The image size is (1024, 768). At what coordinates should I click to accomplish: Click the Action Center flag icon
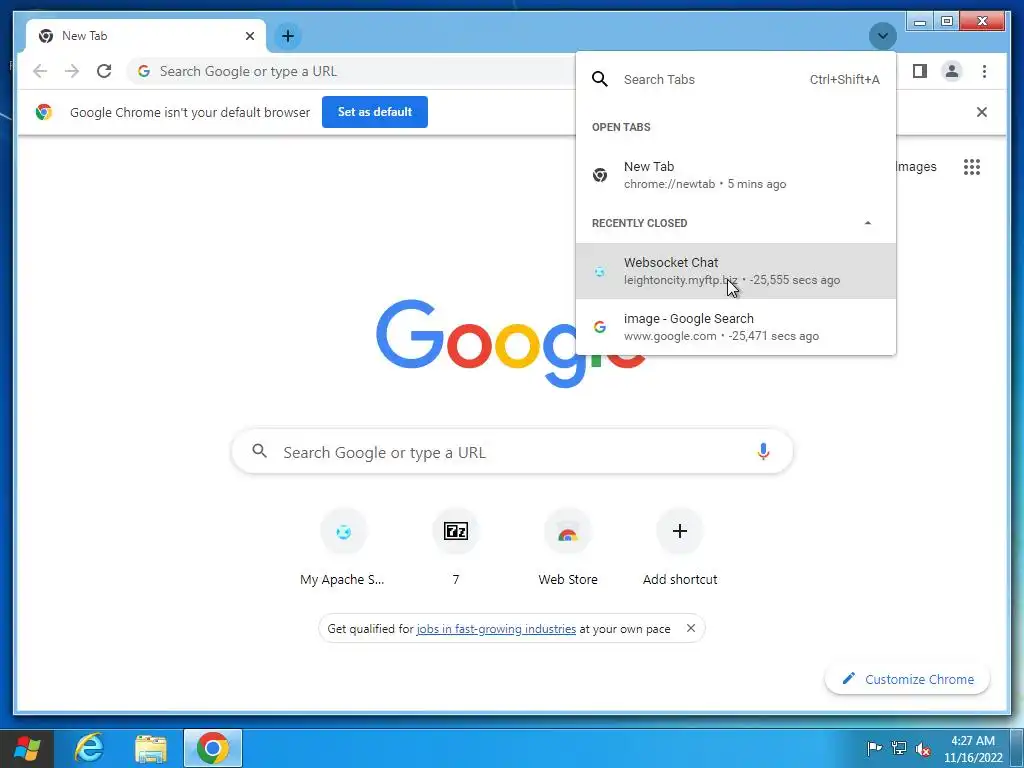pos(874,748)
